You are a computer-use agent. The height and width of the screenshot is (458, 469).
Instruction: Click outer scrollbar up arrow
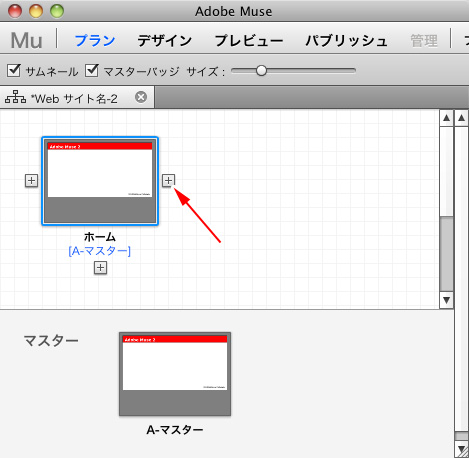462,118
